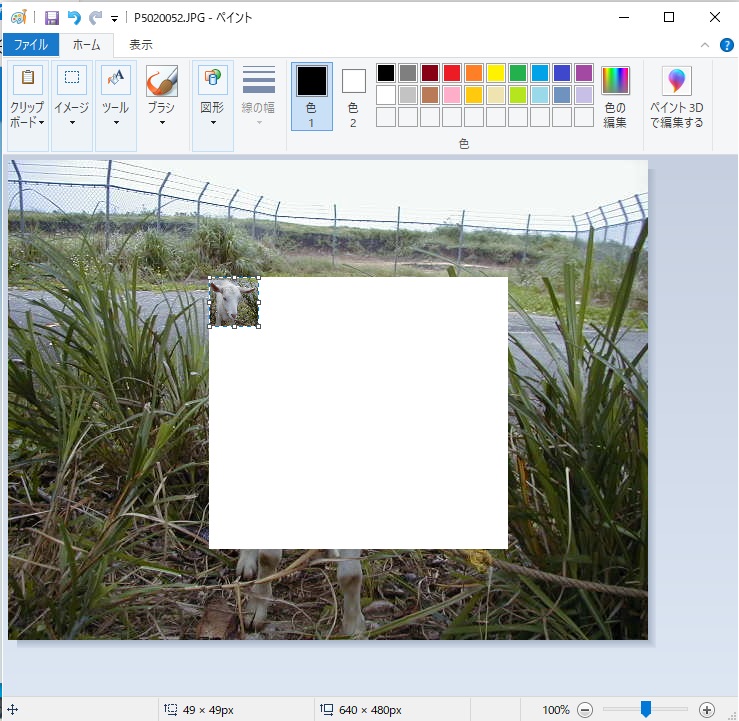Image resolution: width=739 pixels, height=721 pixels.
Task: Select the ブラシ brush icon
Action: 162,80
